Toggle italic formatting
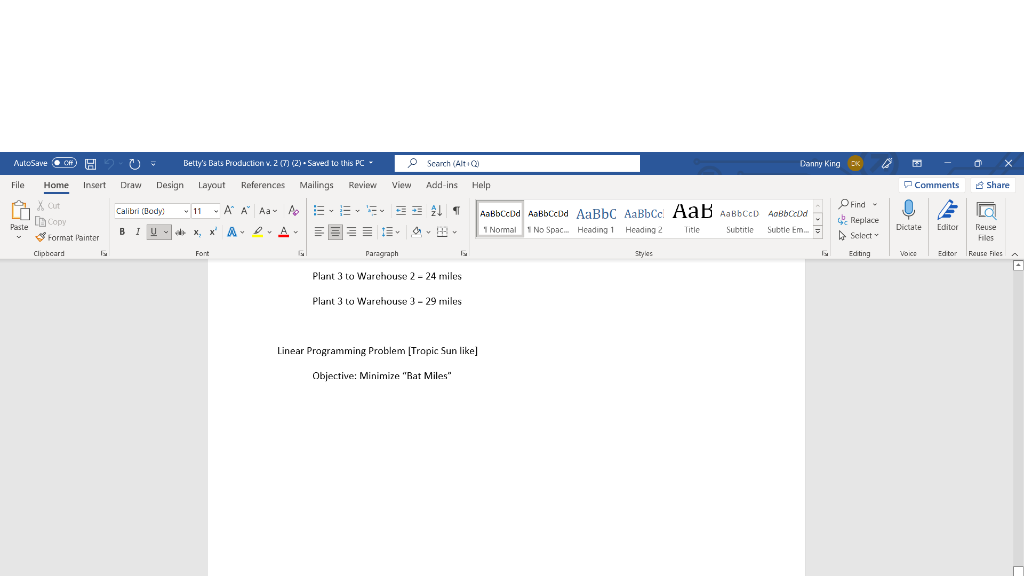Image resolution: width=1024 pixels, height=576 pixels. (x=138, y=232)
